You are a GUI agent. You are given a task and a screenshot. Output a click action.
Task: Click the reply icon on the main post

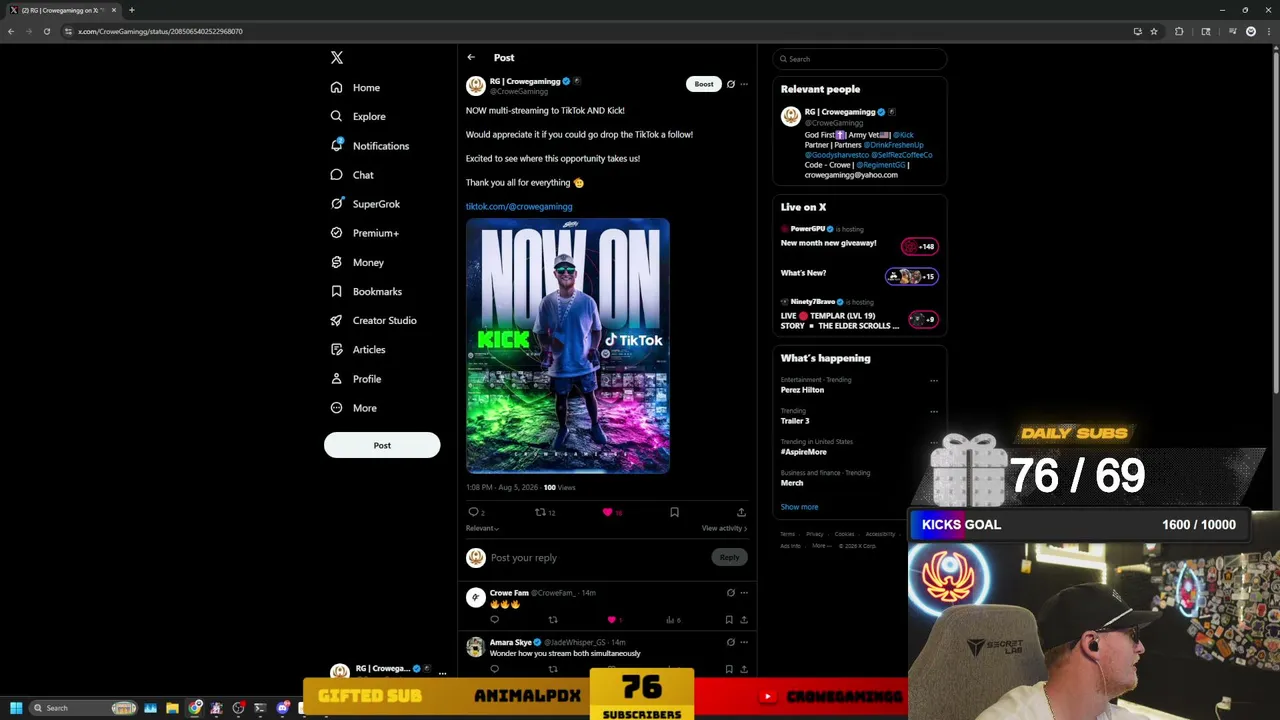pos(474,512)
